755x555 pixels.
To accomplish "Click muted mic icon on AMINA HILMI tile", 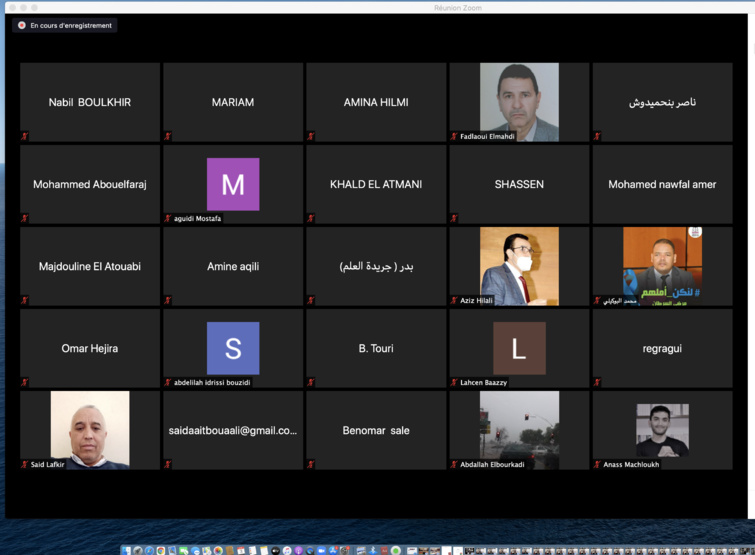I will (x=311, y=136).
